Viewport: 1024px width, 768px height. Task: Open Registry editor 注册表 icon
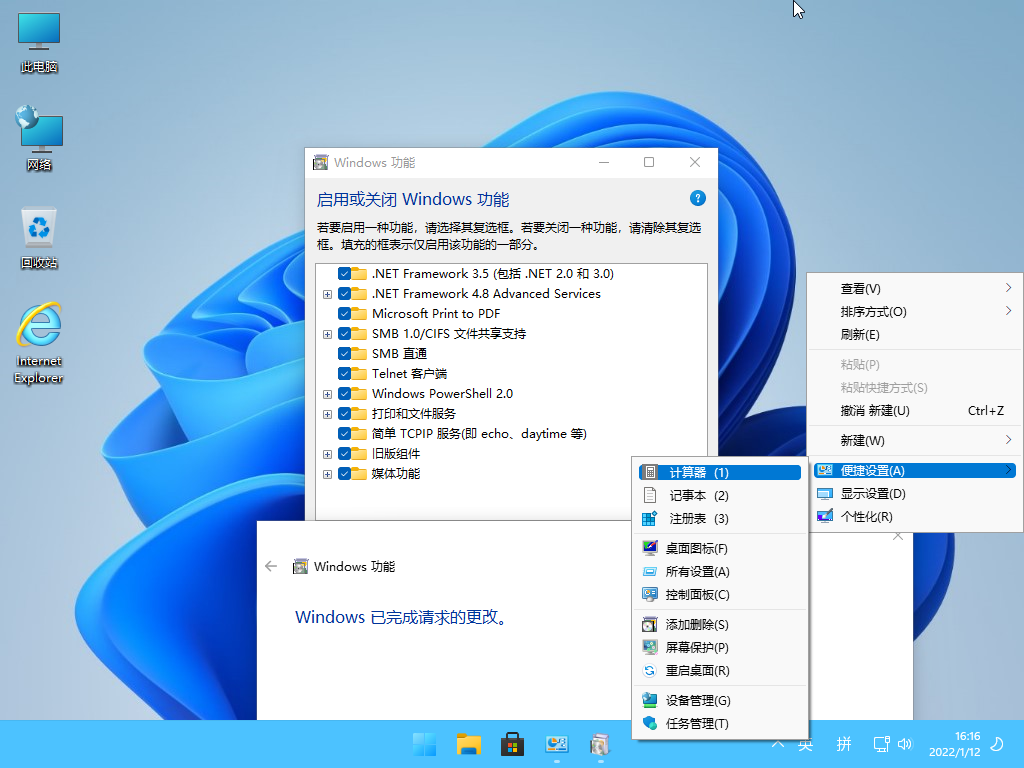coord(650,519)
